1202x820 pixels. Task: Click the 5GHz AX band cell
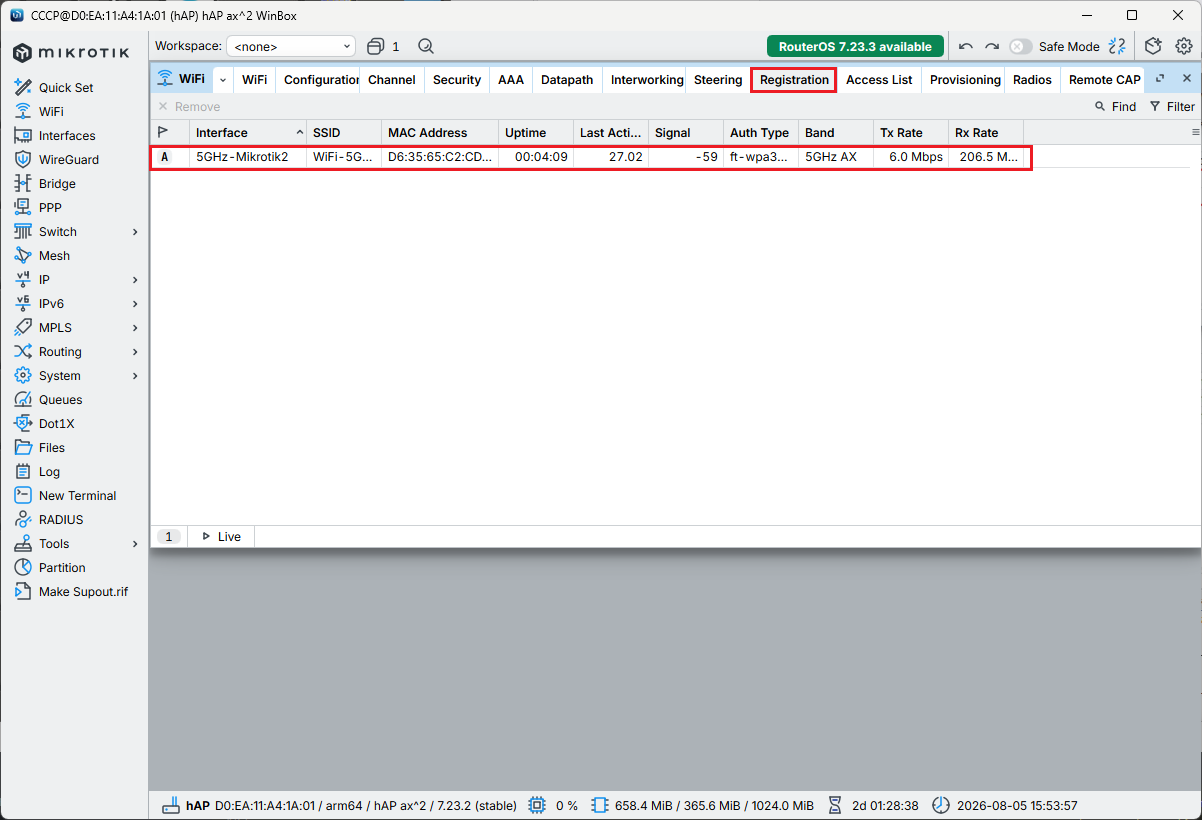(x=836, y=157)
